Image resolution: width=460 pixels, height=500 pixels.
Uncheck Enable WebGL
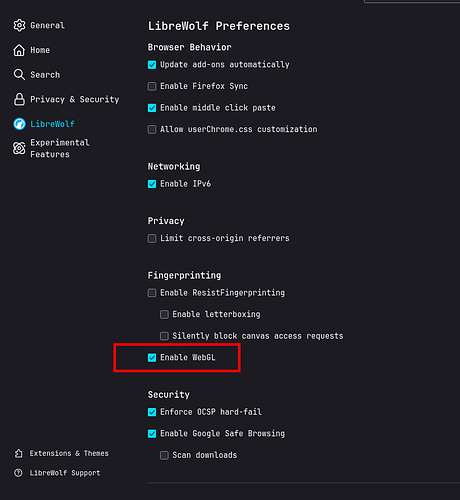click(152, 358)
